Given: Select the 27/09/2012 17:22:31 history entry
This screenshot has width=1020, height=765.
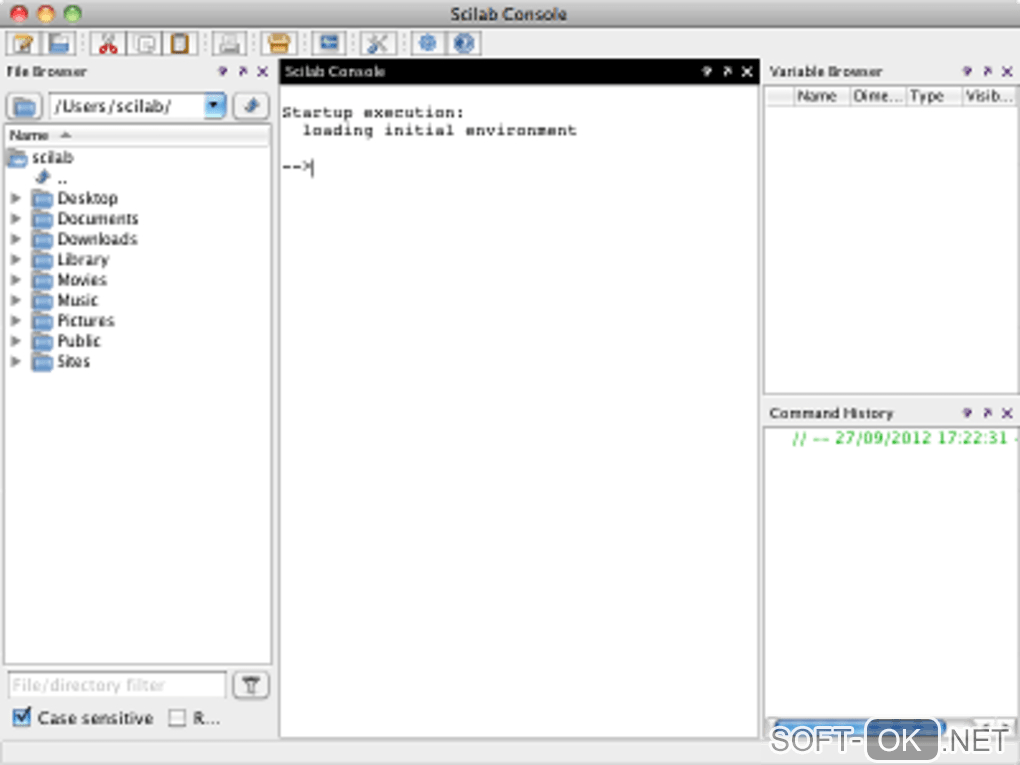Looking at the screenshot, I should point(903,438).
